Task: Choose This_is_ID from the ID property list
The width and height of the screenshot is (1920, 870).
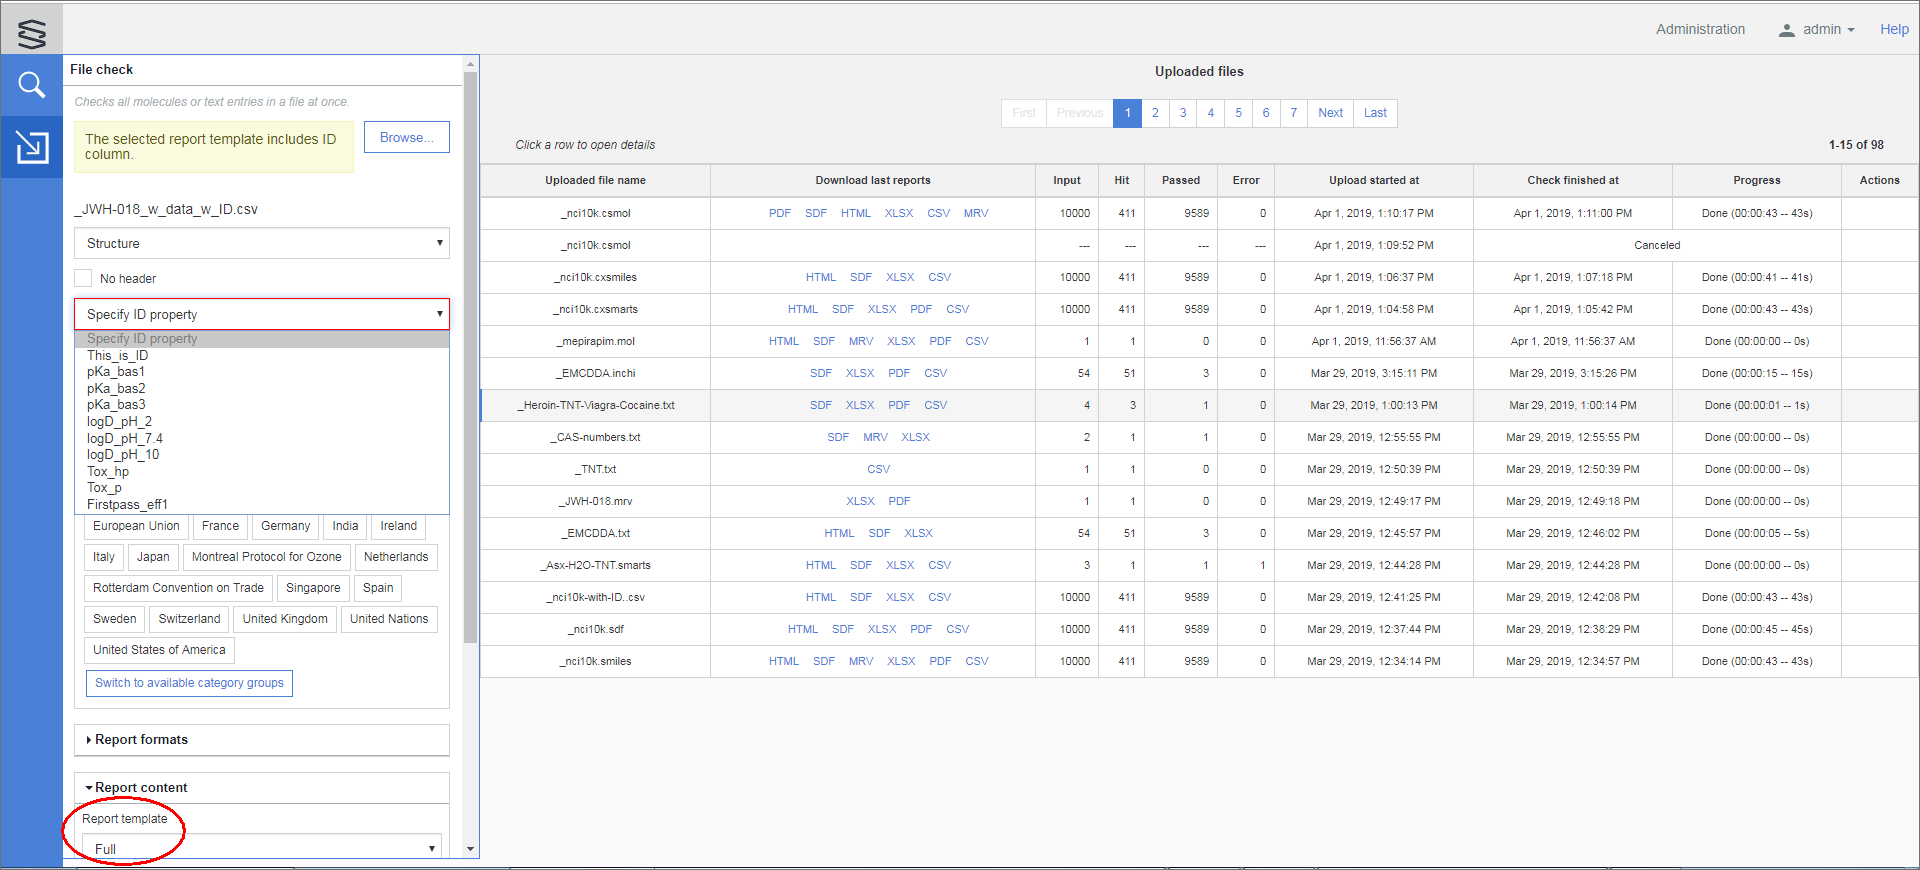Action: pyautogui.click(x=117, y=356)
